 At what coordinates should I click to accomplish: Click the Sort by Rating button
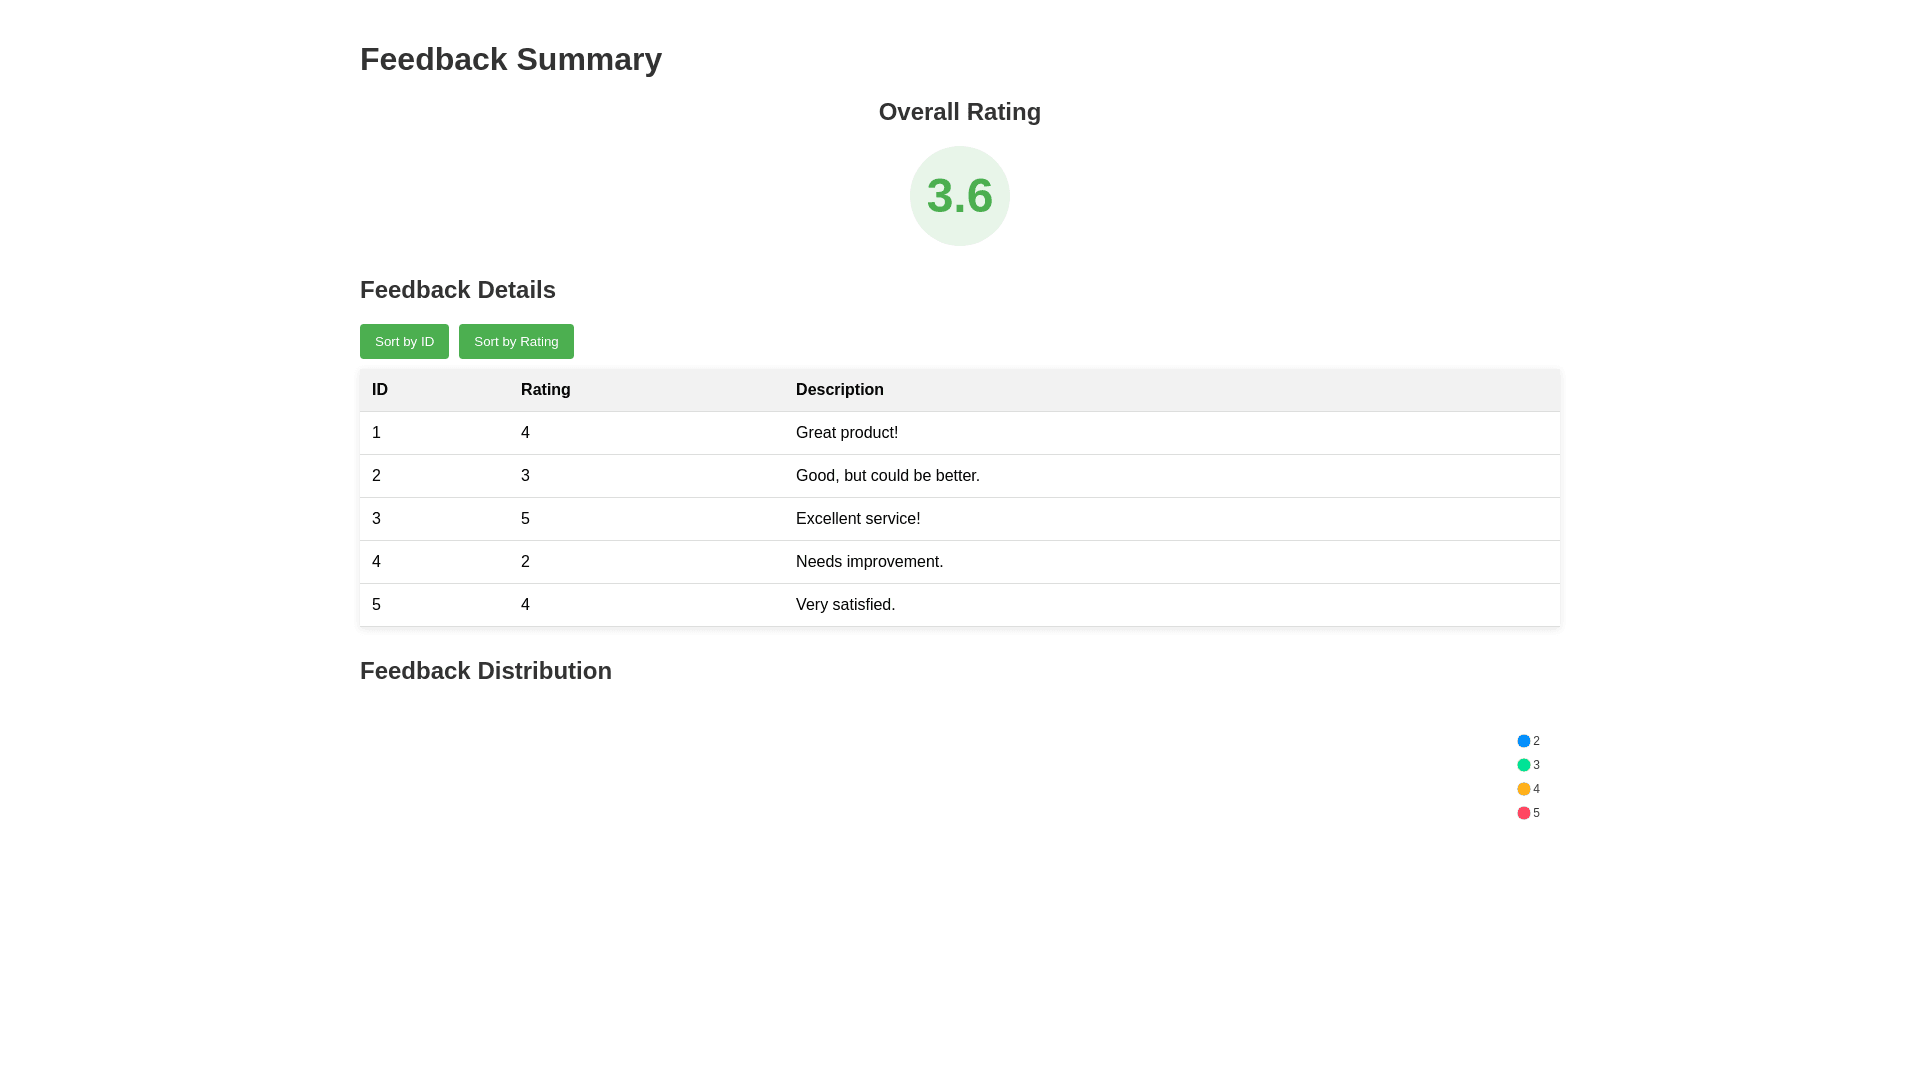coord(516,341)
